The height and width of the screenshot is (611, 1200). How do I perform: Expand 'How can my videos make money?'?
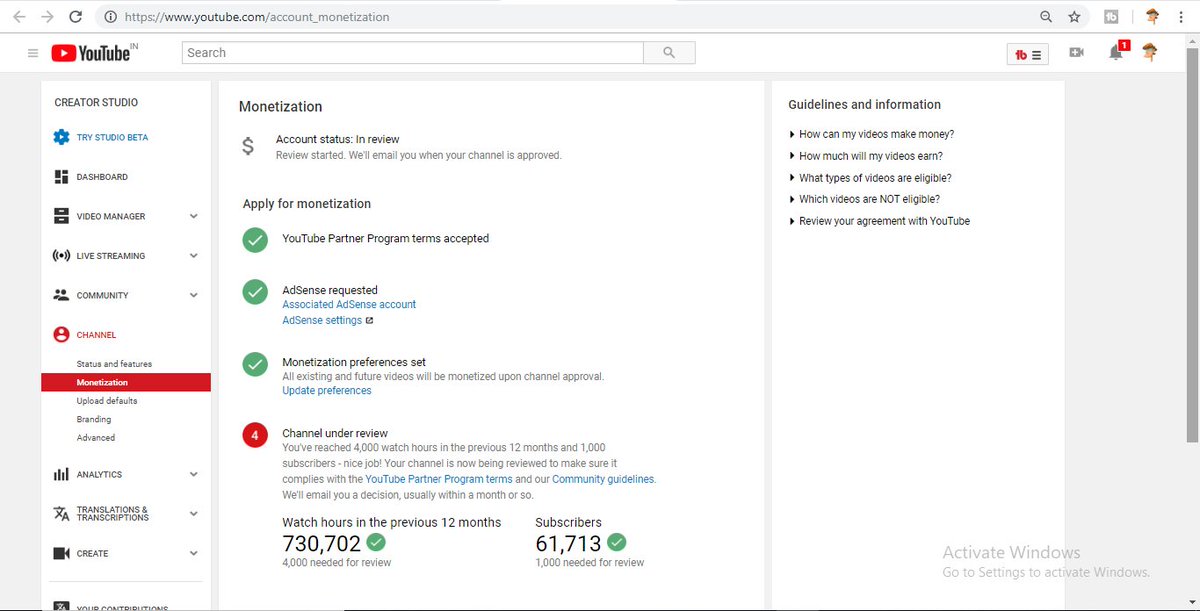click(x=871, y=134)
